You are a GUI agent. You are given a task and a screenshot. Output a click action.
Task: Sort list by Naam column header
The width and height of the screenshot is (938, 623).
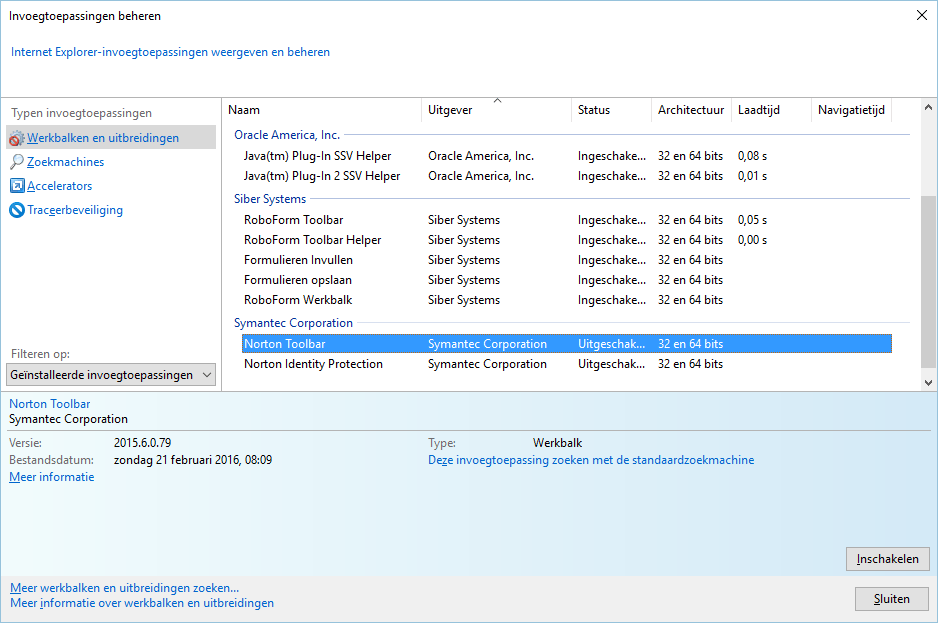[244, 110]
